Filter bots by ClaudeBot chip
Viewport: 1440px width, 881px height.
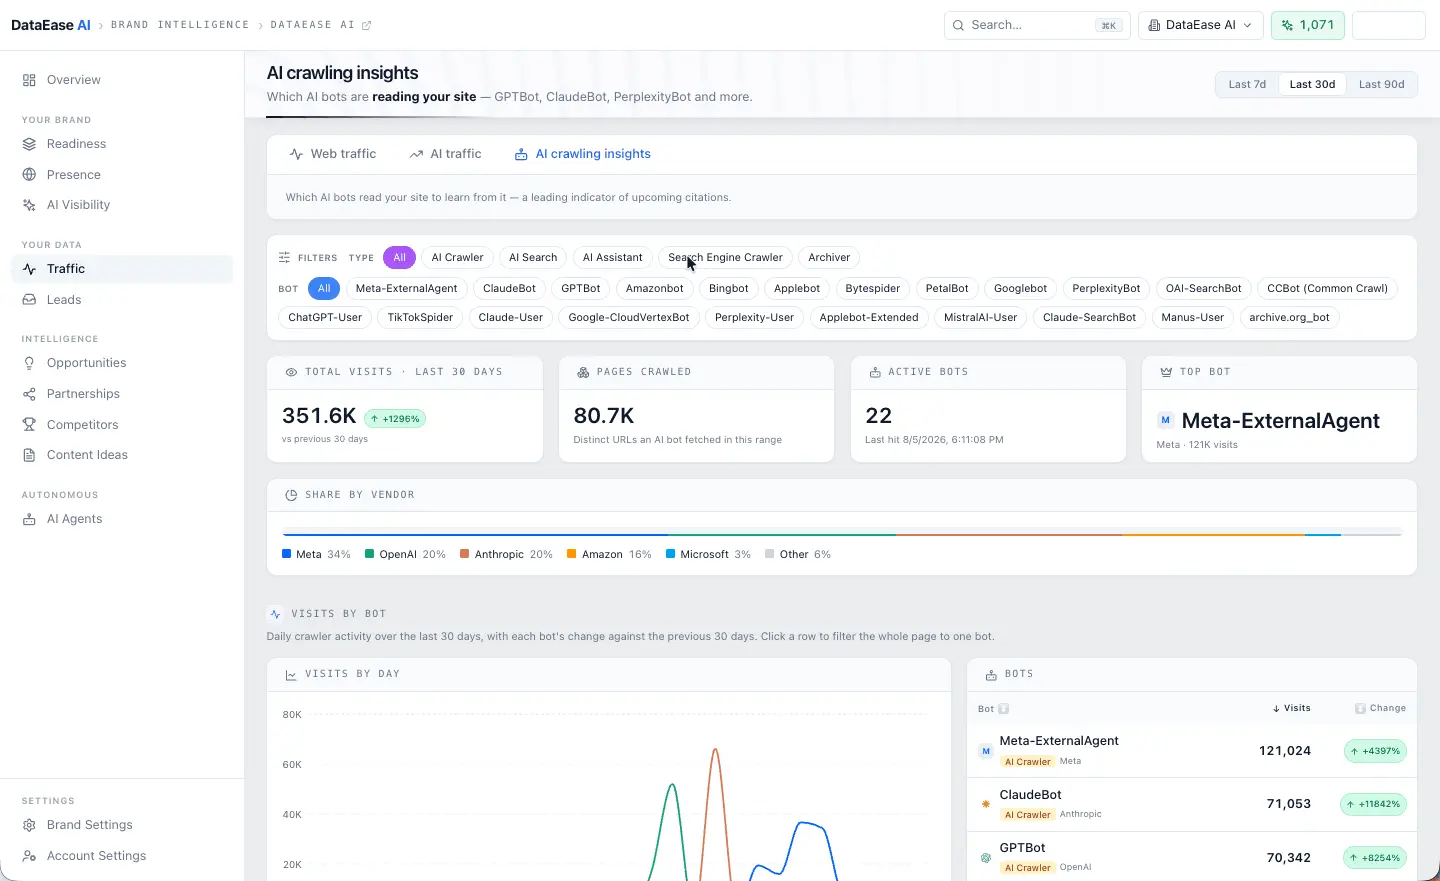510,289
